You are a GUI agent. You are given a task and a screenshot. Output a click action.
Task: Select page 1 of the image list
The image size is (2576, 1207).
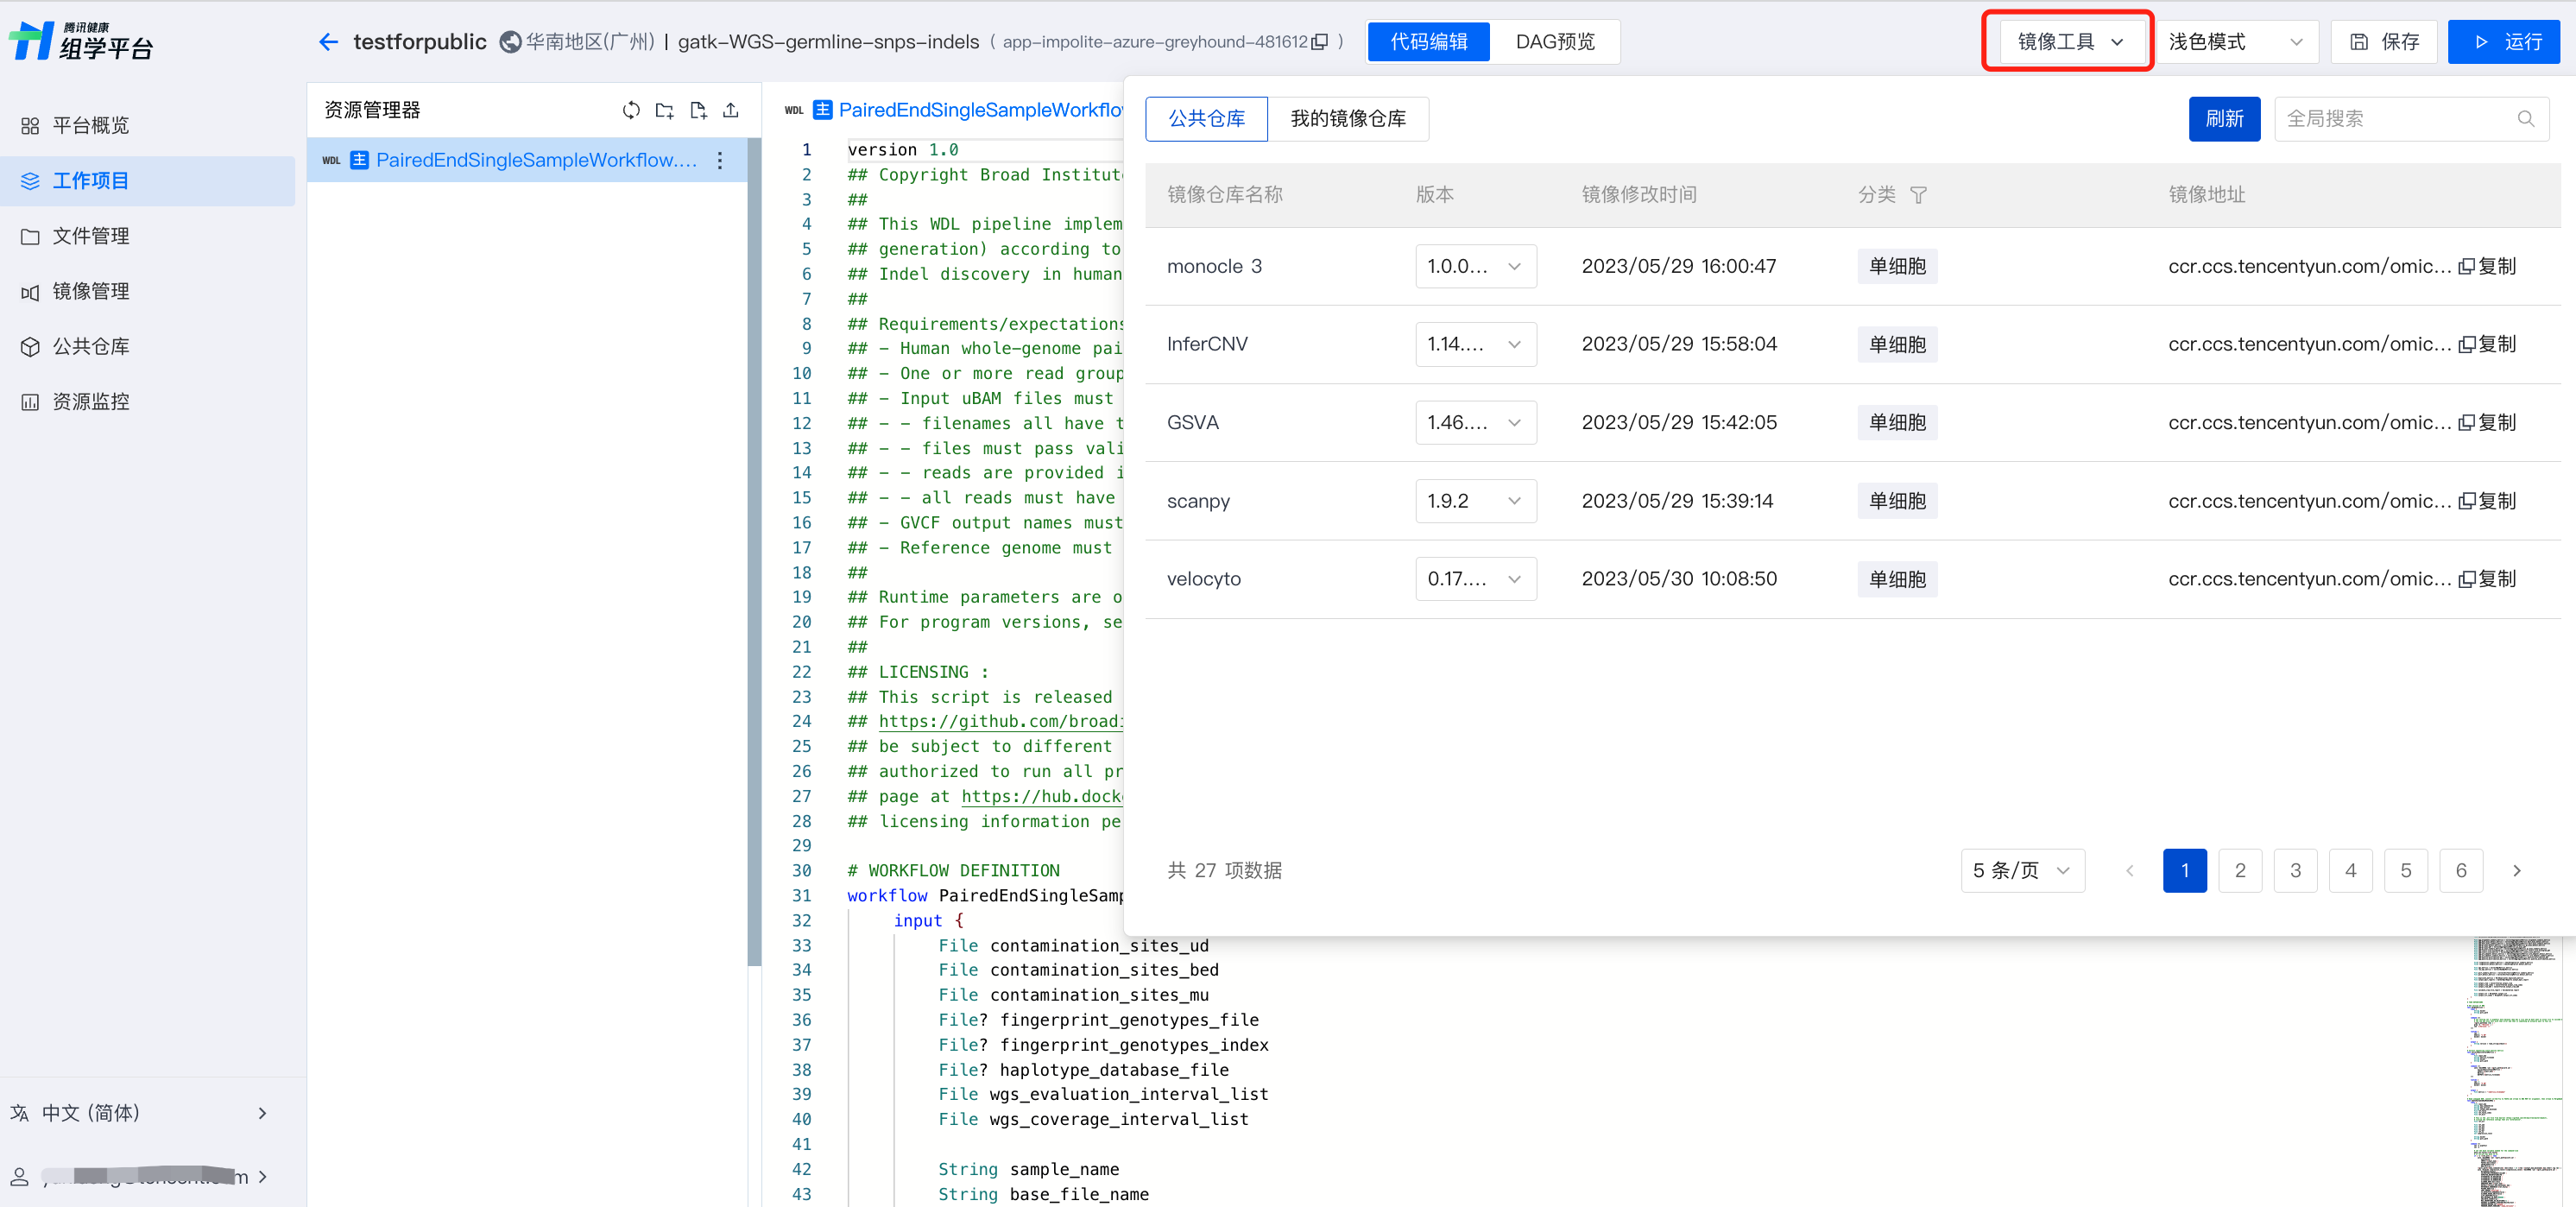click(x=2185, y=870)
